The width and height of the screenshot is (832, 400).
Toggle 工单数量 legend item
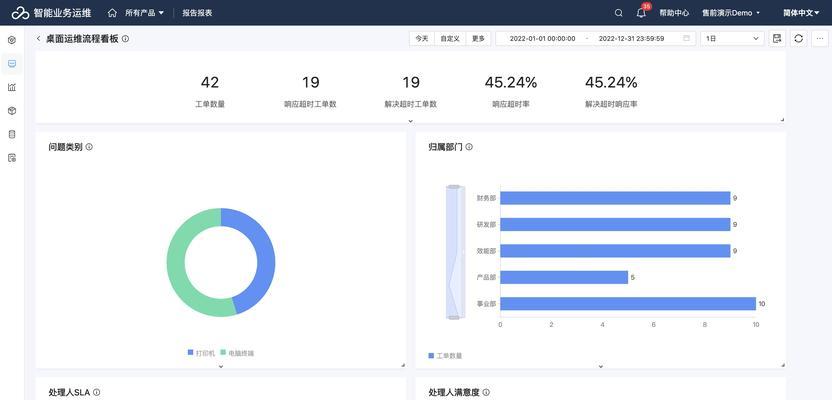click(x=445, y=356)
